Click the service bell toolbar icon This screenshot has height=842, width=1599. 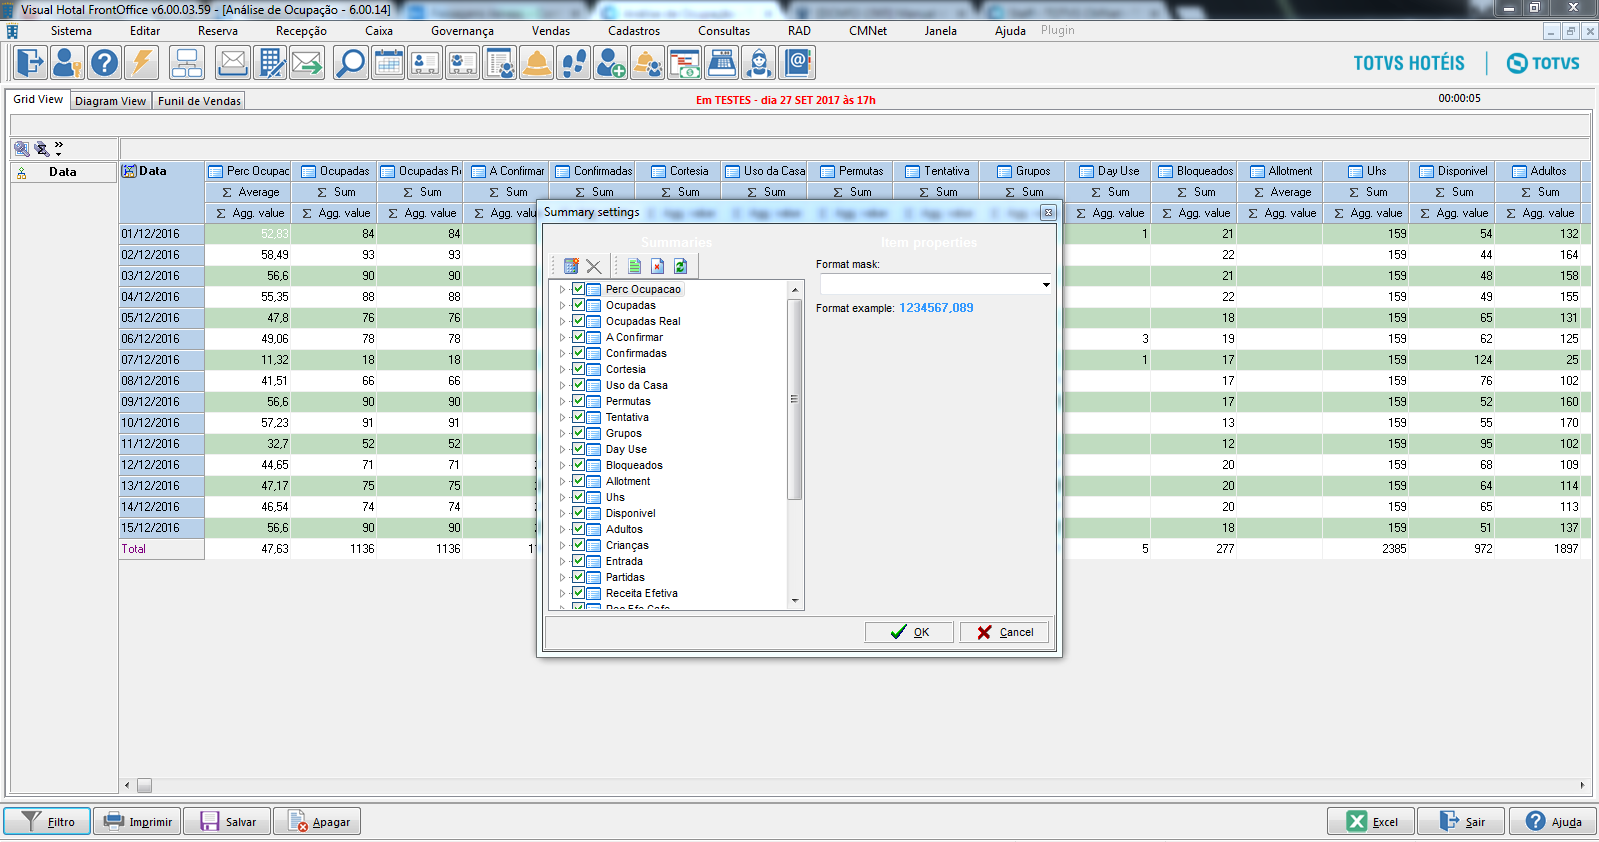tap(537, 63)
